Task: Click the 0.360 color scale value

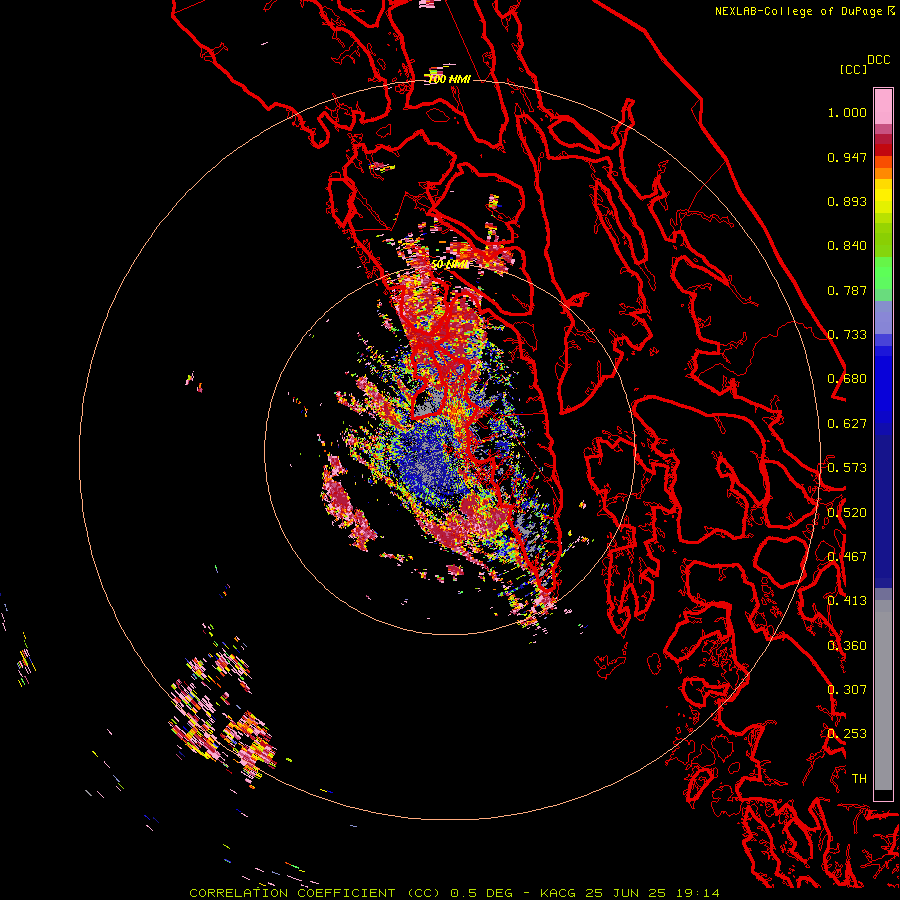Action: coord(847,646)
